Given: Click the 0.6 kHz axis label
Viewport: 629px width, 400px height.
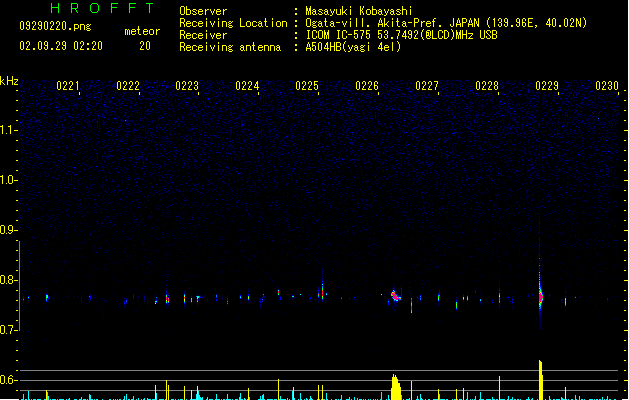Looking at the screenshot, I should point(8,380).
